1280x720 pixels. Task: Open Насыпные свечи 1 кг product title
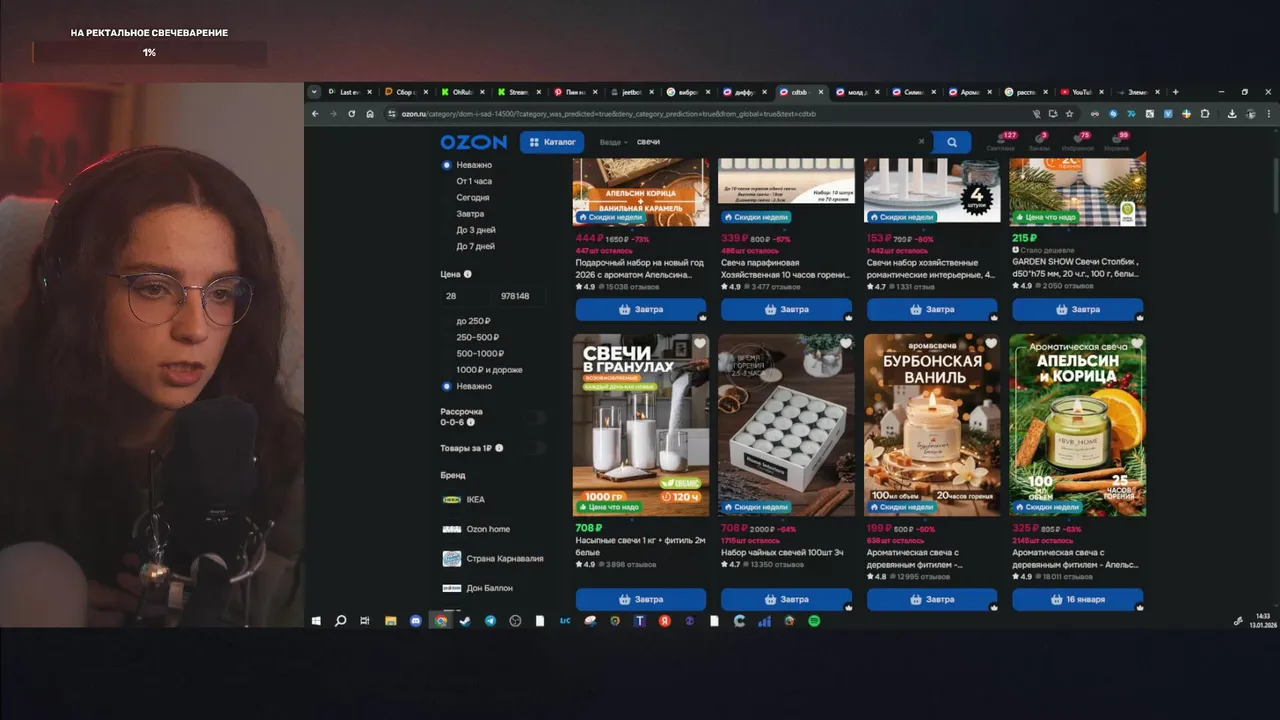641,546
